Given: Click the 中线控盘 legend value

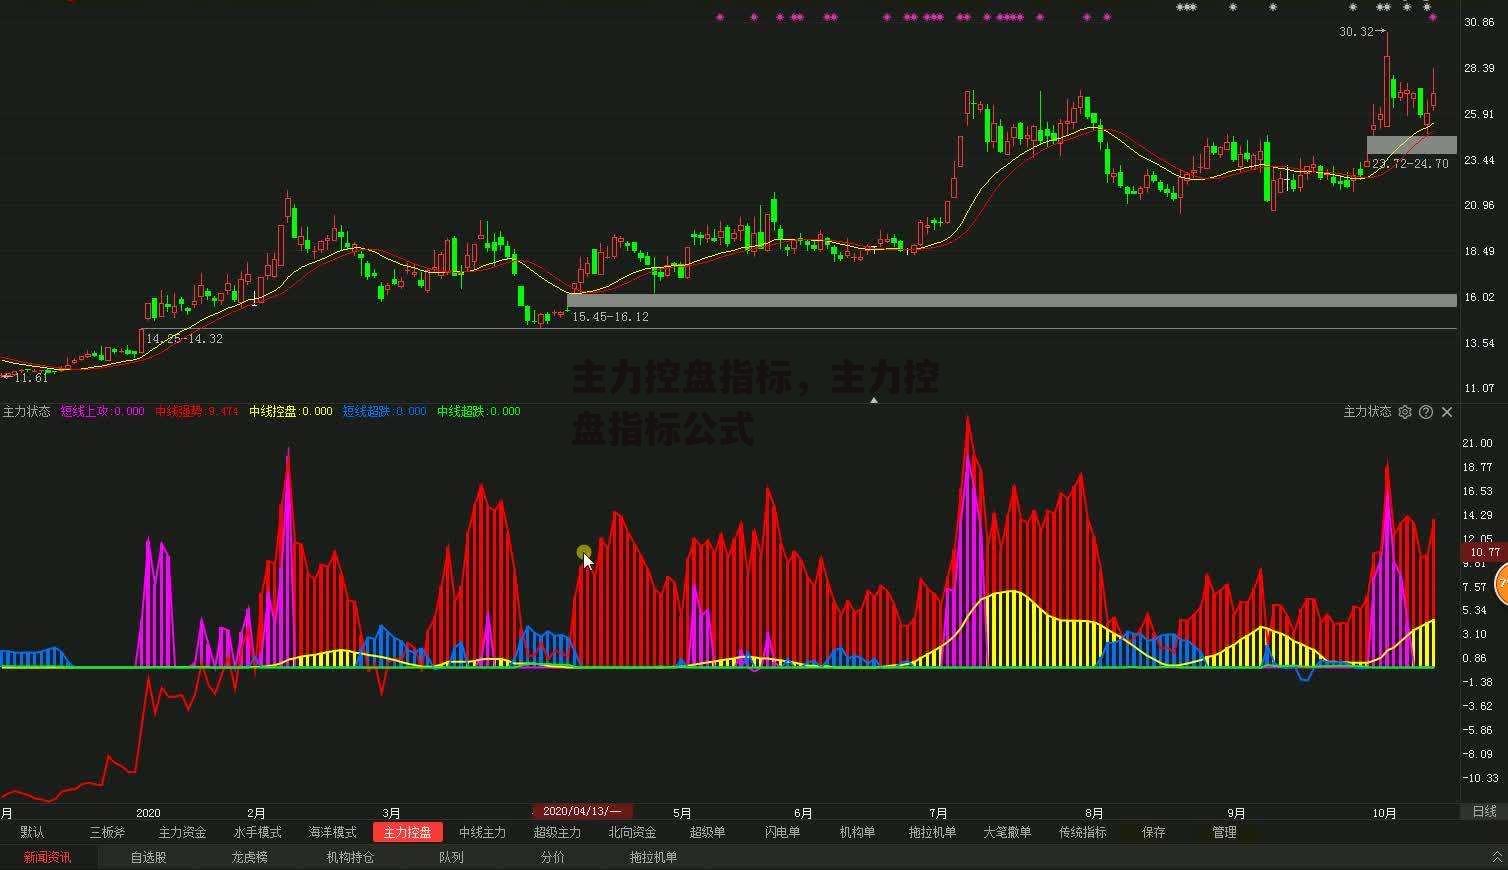Looking at the screenshot, I should (x=290, y=411).
